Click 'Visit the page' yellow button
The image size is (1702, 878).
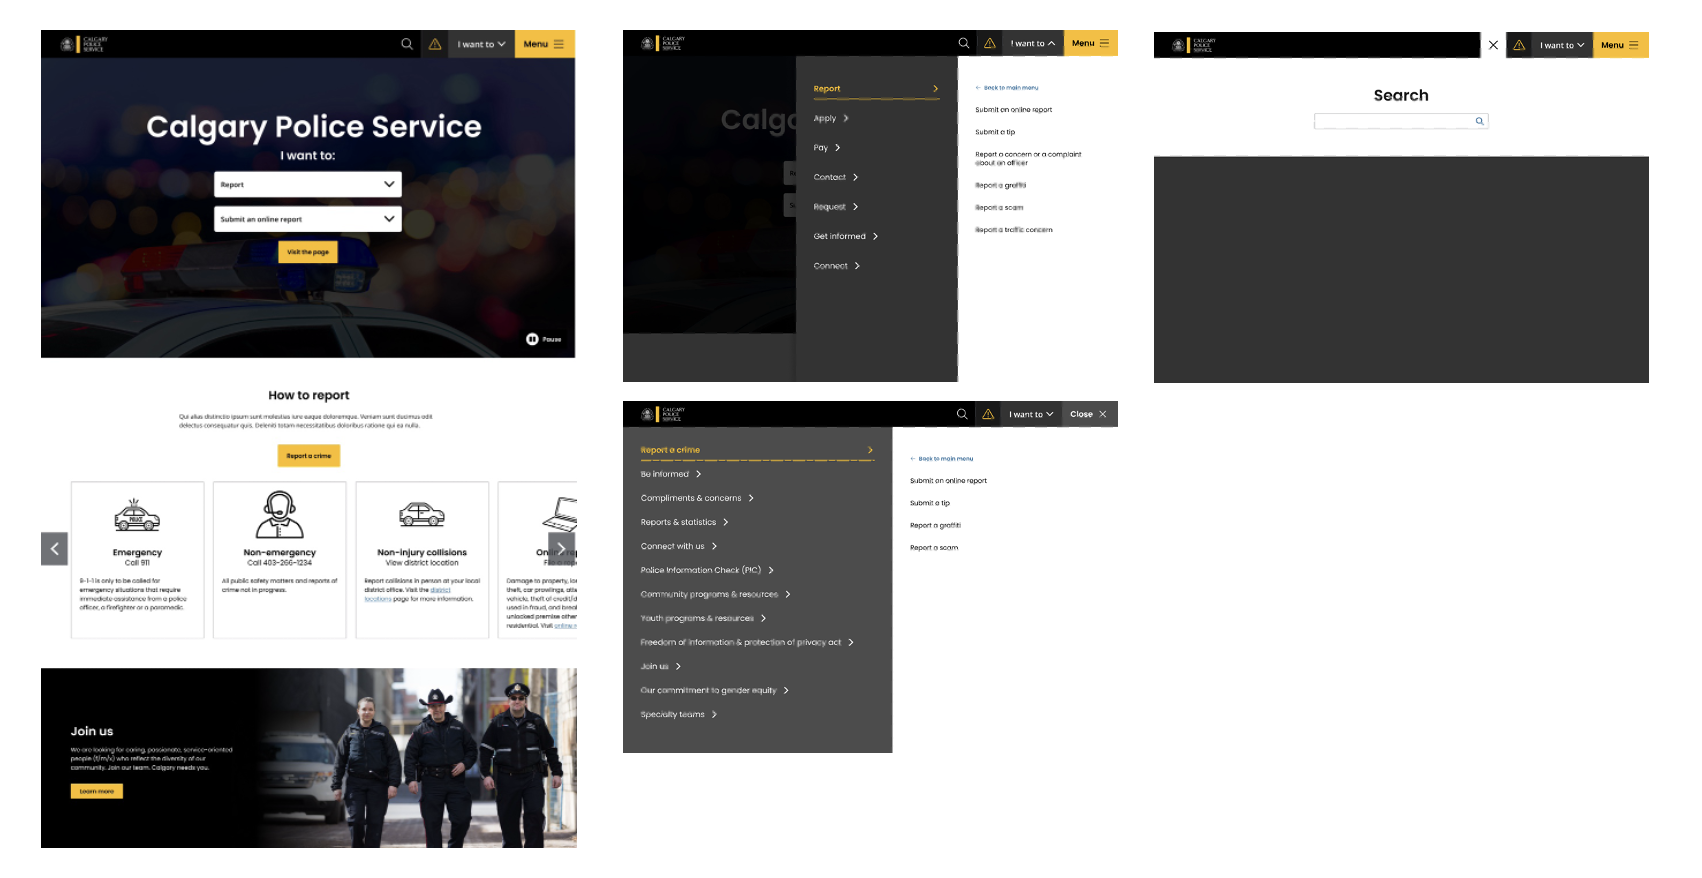tap(308, 252)
